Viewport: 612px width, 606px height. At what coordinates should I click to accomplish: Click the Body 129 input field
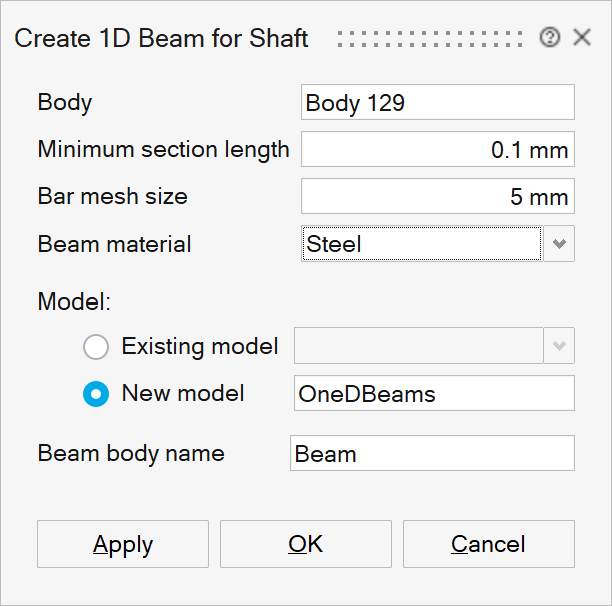coord(437,103)
